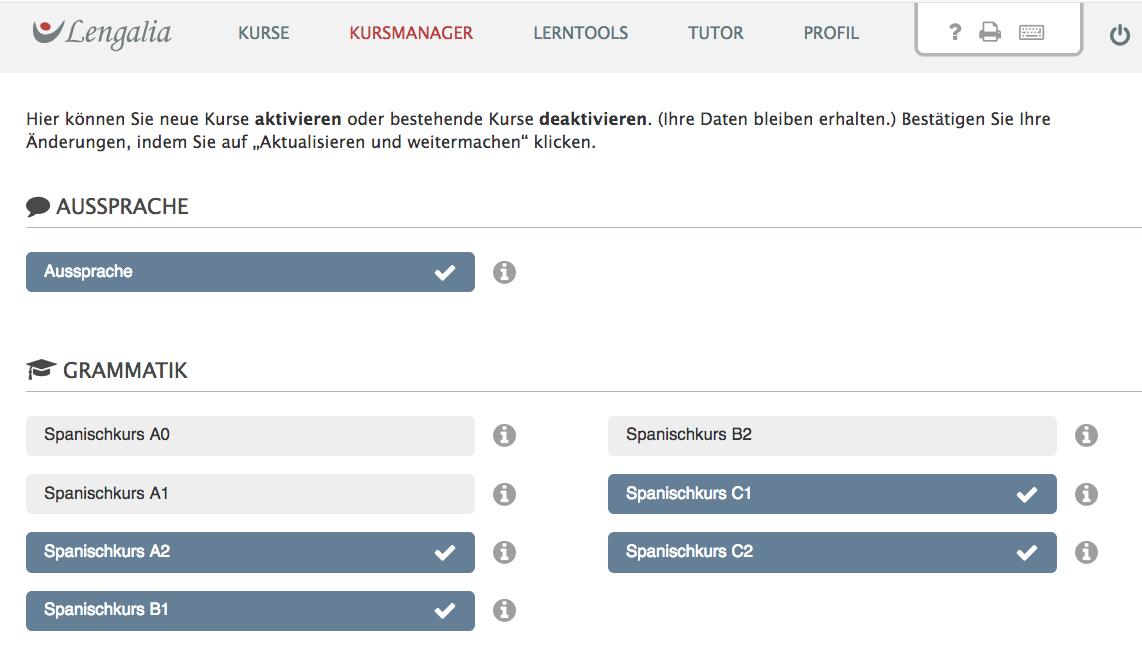Disable the Spanischkurs C1 course

(x=832, y=494)
